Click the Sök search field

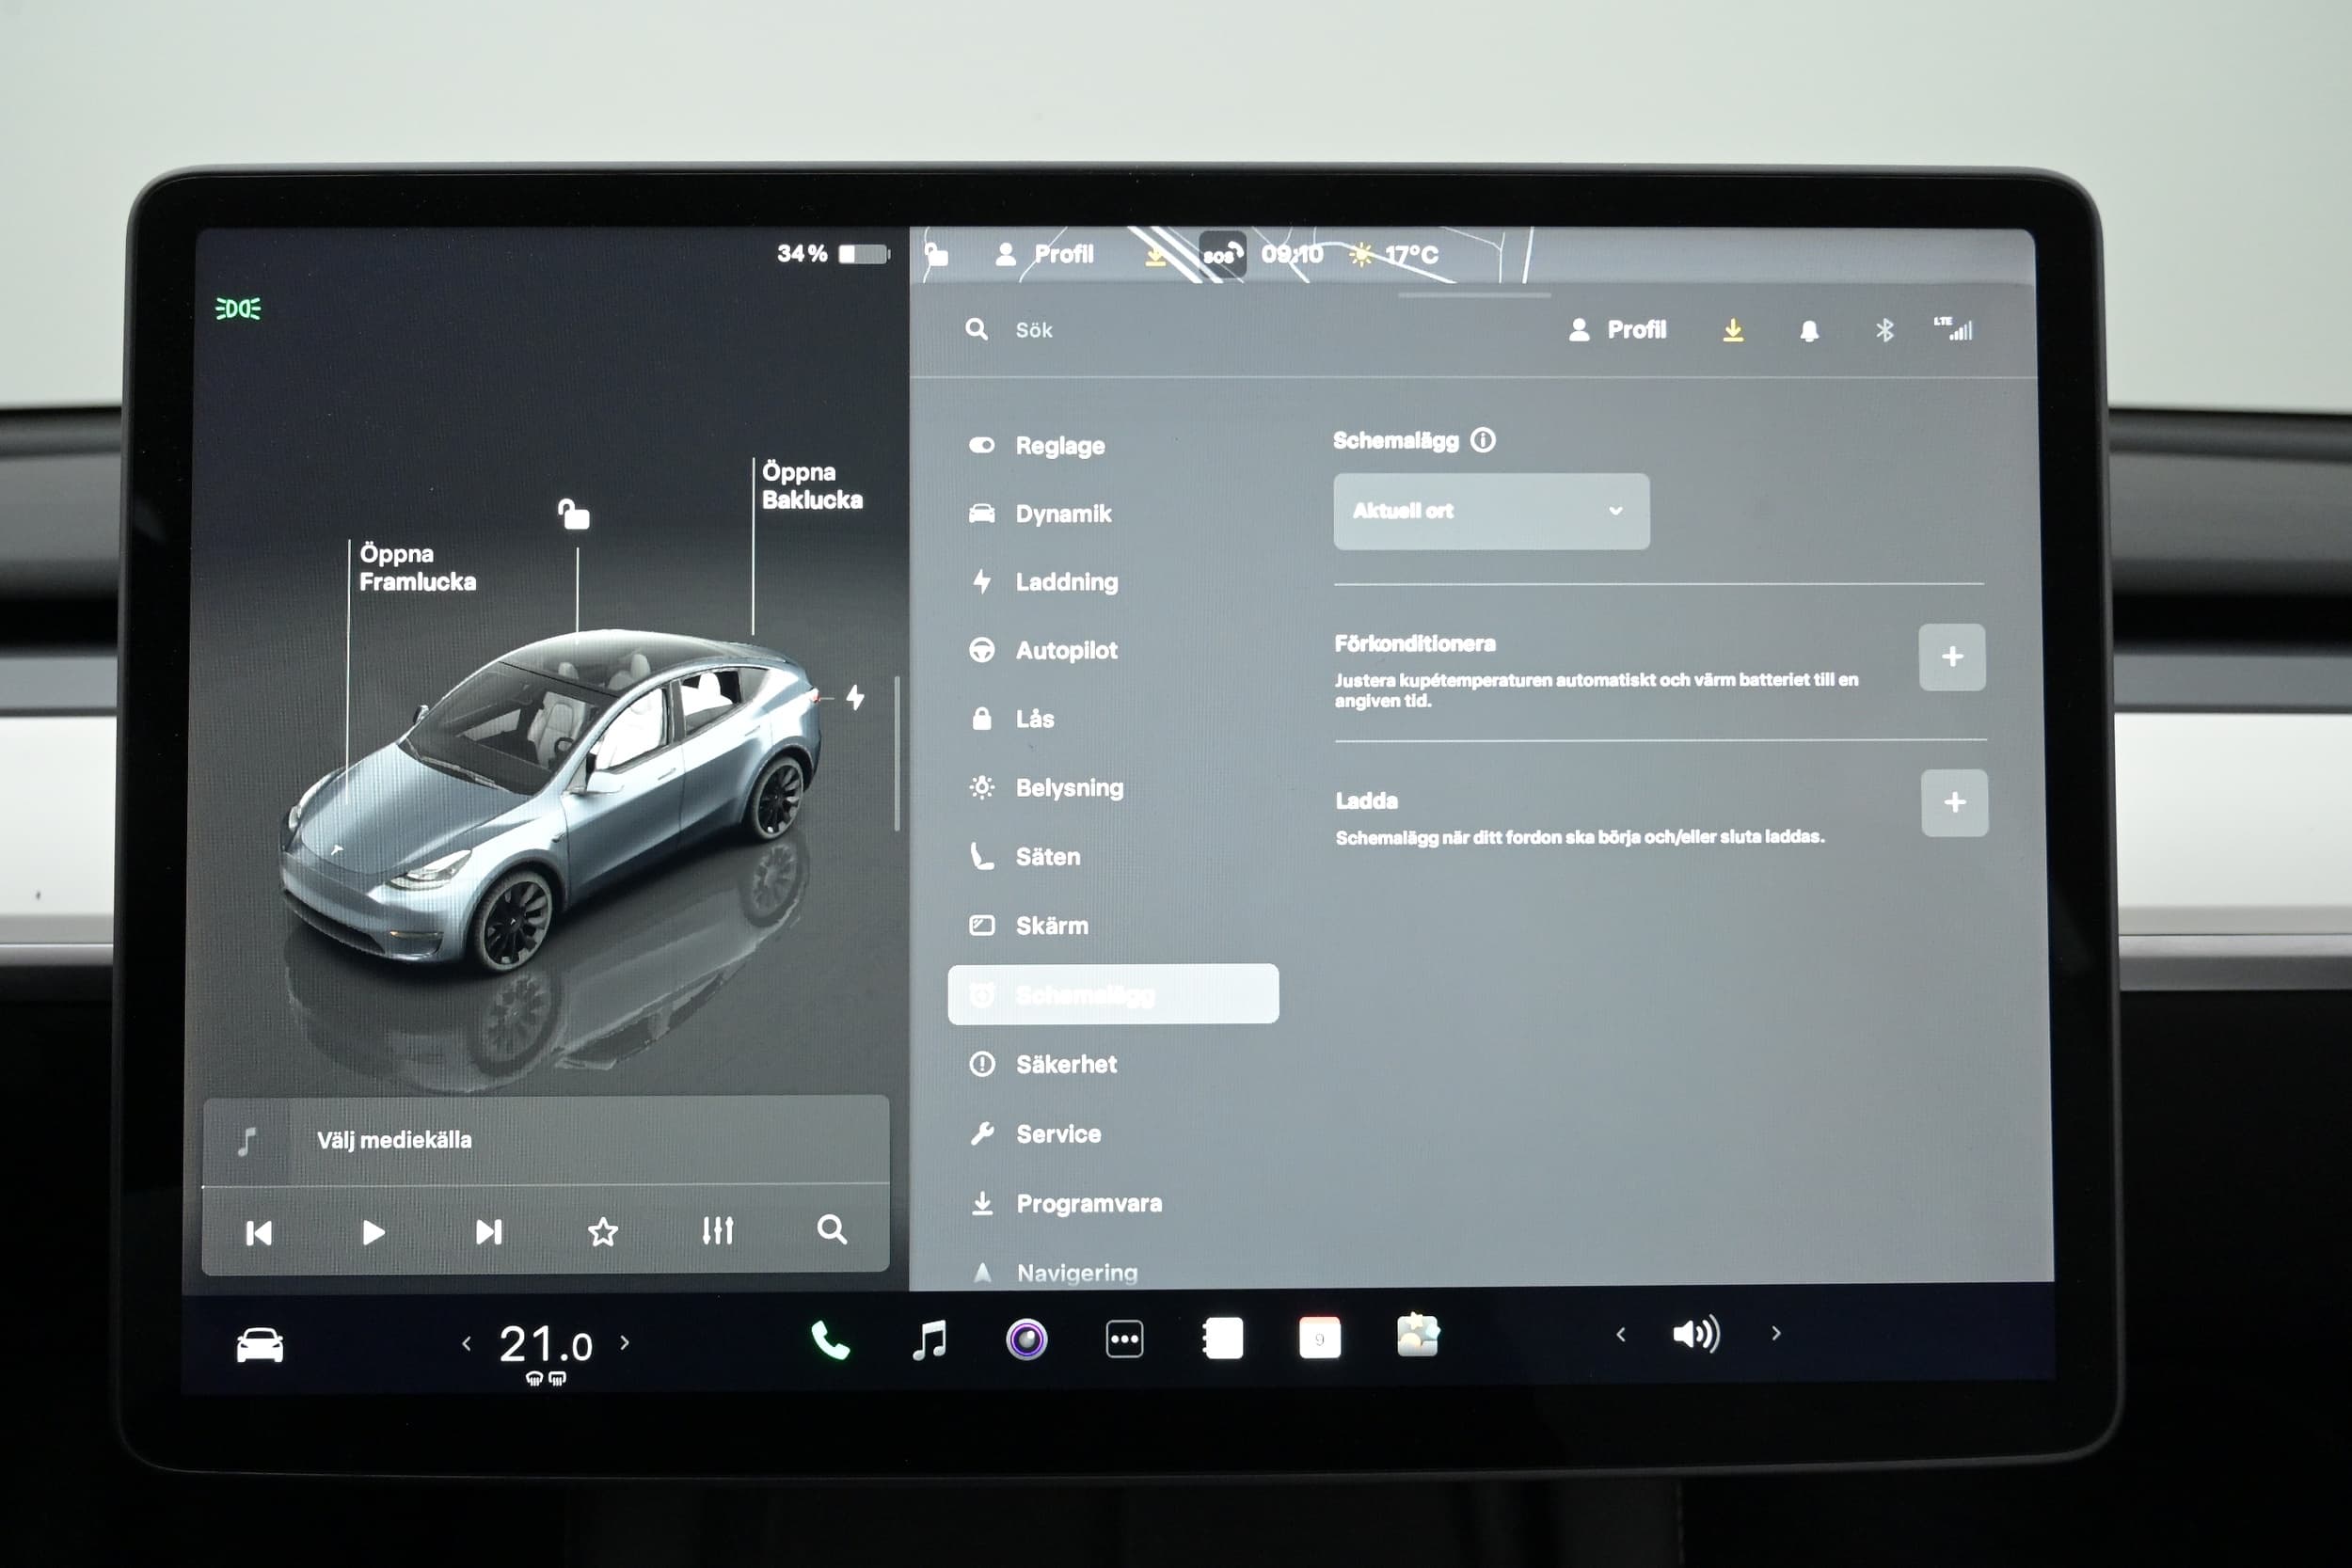pos(1035,330)
